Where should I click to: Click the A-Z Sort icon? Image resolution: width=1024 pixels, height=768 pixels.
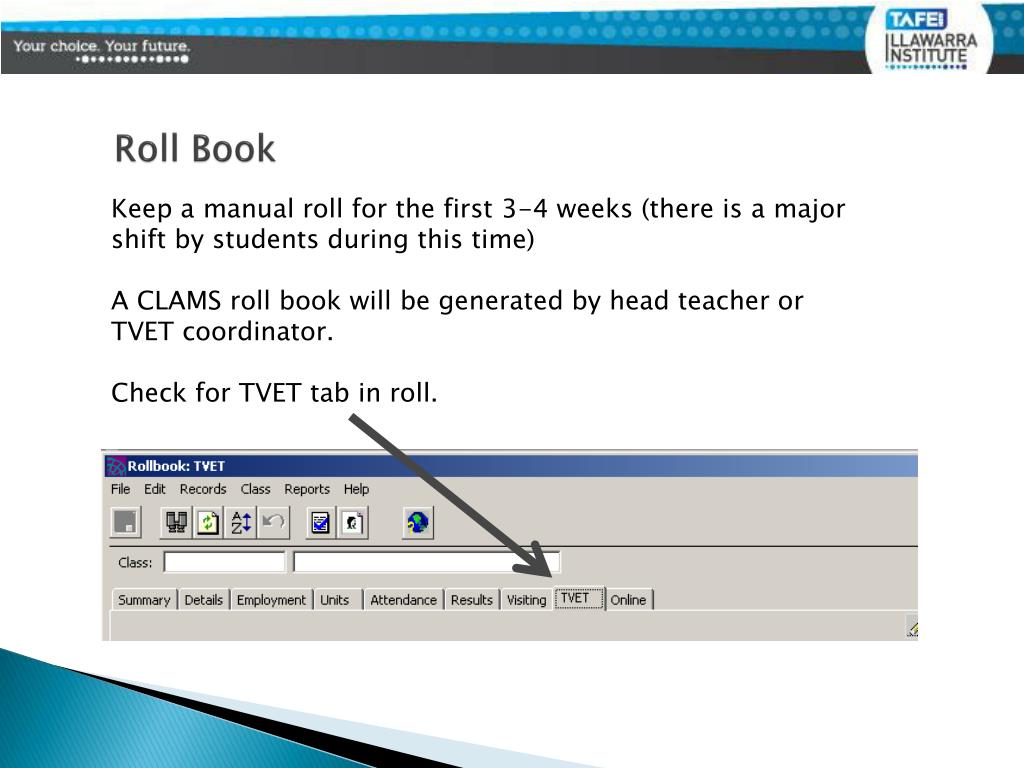[241, 522]
